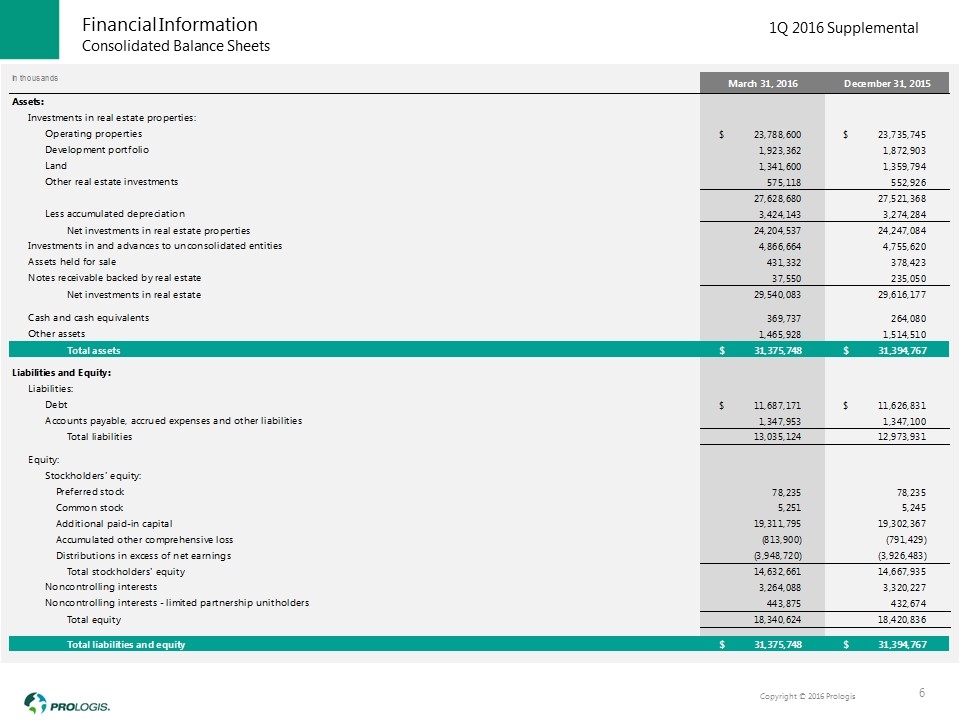960x720 pixels.
Task: Click the Financial Information title
Action: pos(169,24)
